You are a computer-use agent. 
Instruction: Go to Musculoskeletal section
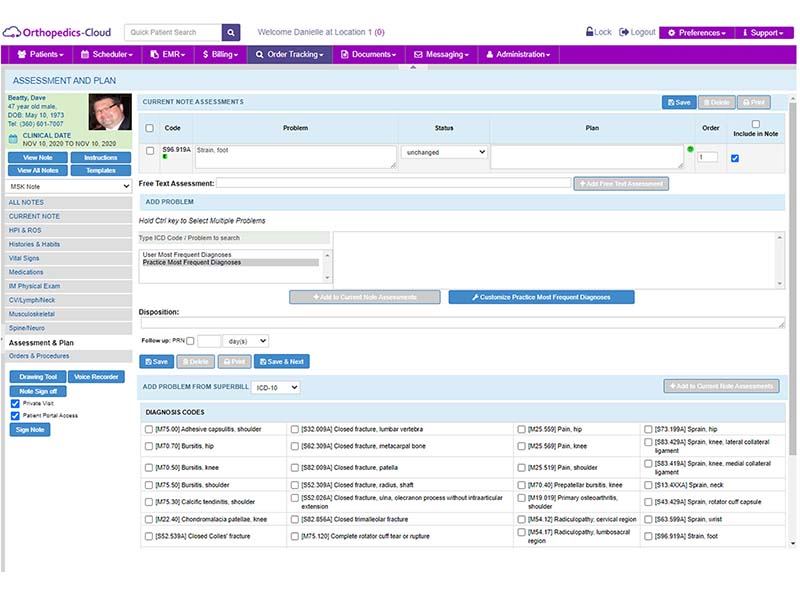coord(69,314)
